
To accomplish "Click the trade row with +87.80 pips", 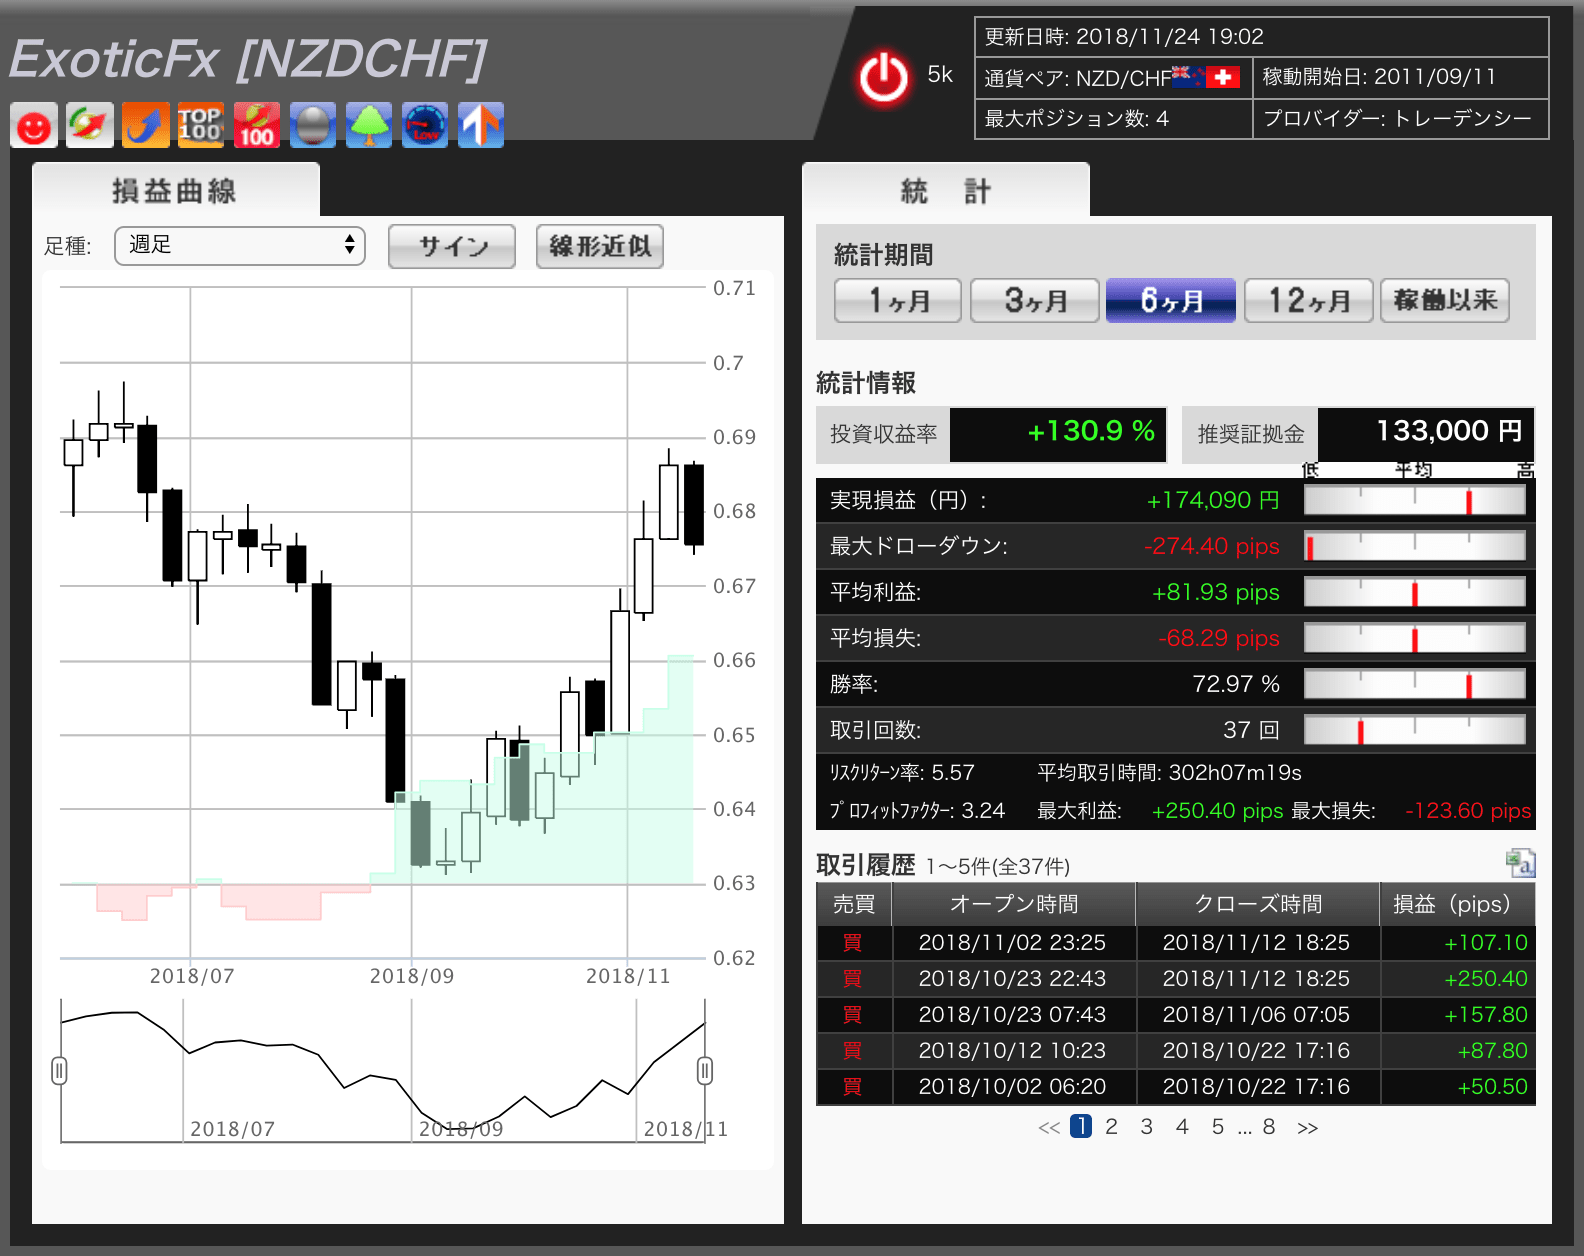I will click(1176, 1051).
